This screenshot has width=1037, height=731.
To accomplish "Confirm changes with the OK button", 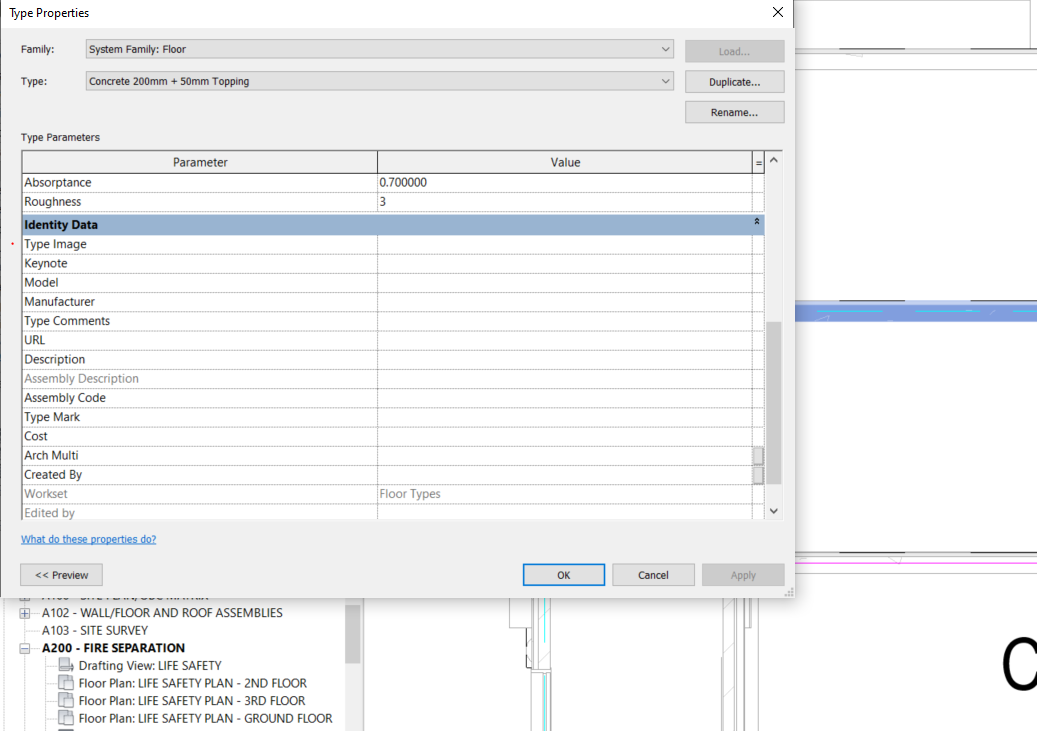I will click(563, 574).
